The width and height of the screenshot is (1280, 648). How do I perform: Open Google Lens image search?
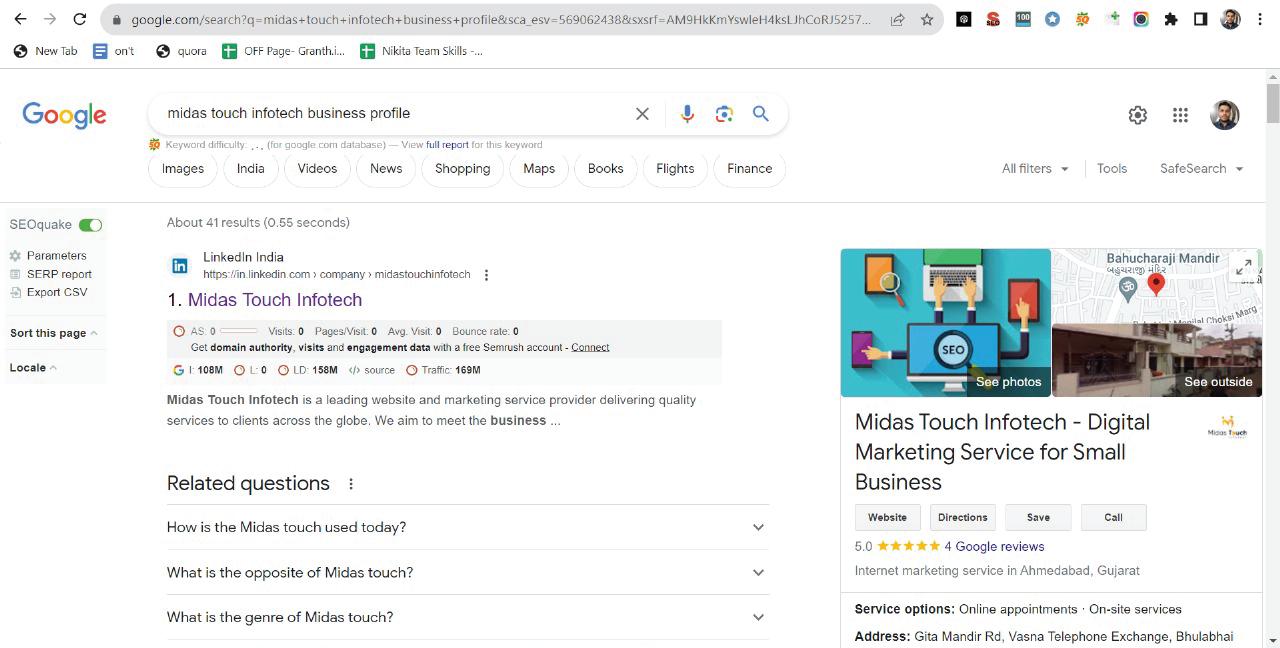(724, 114)
